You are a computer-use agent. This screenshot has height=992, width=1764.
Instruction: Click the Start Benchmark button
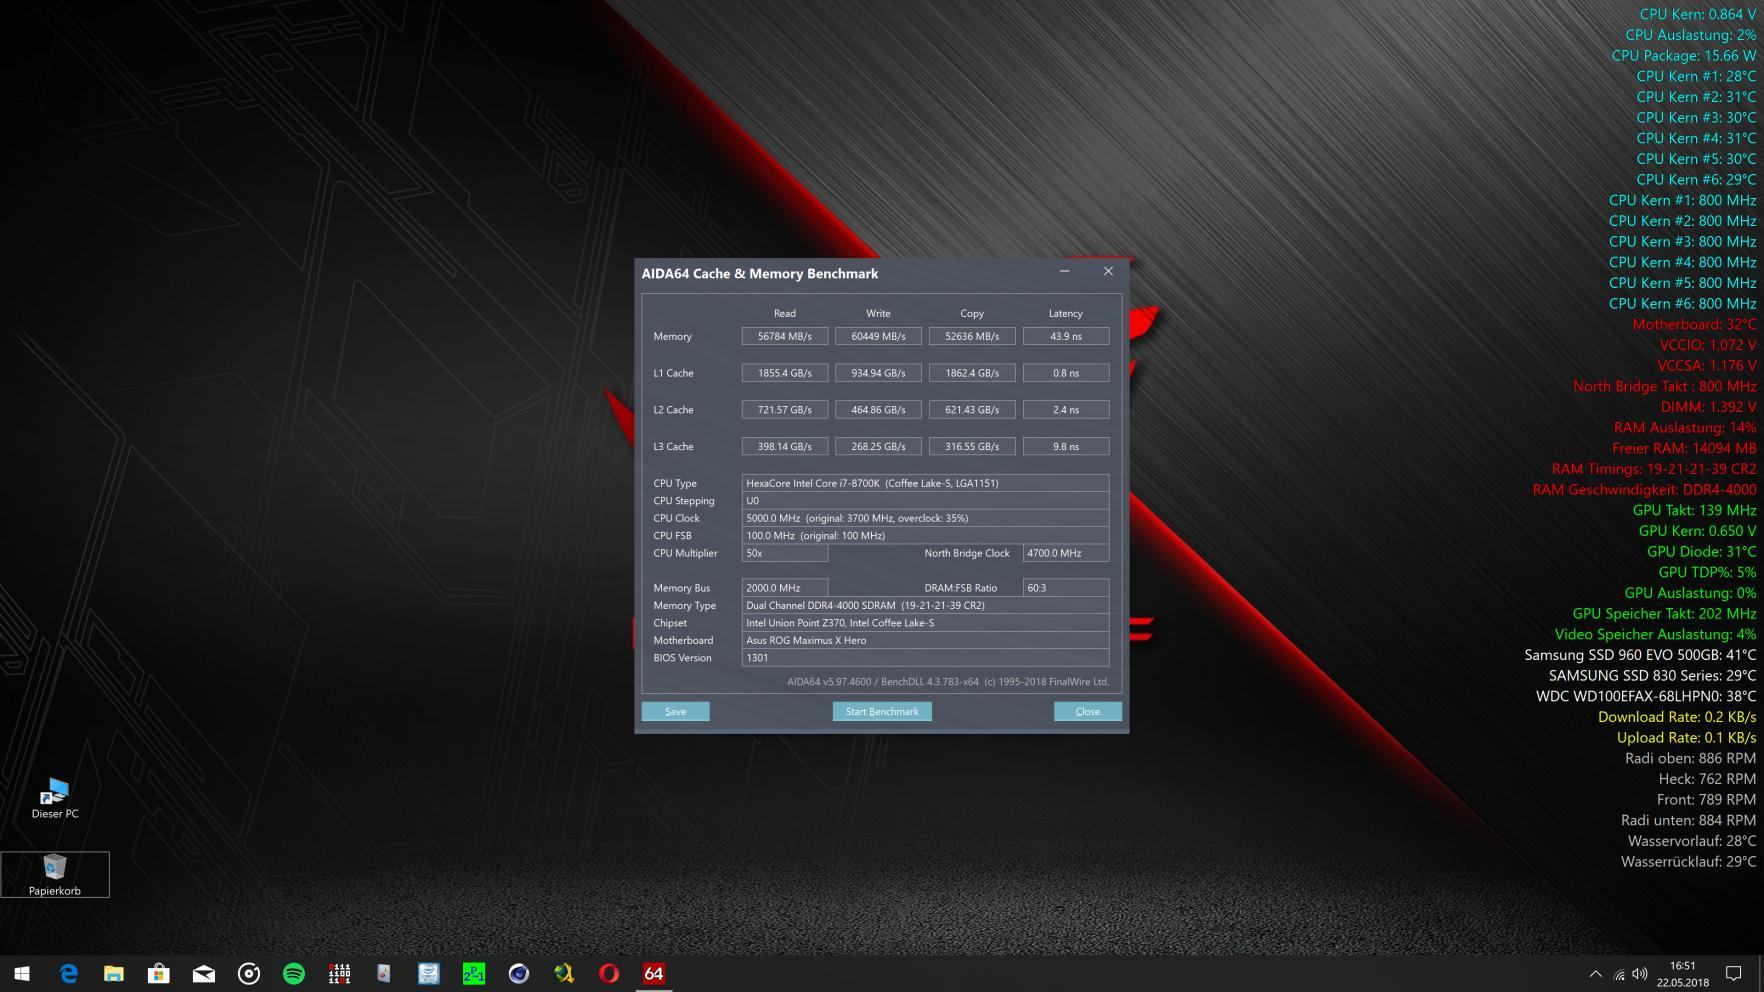point(882,711)
